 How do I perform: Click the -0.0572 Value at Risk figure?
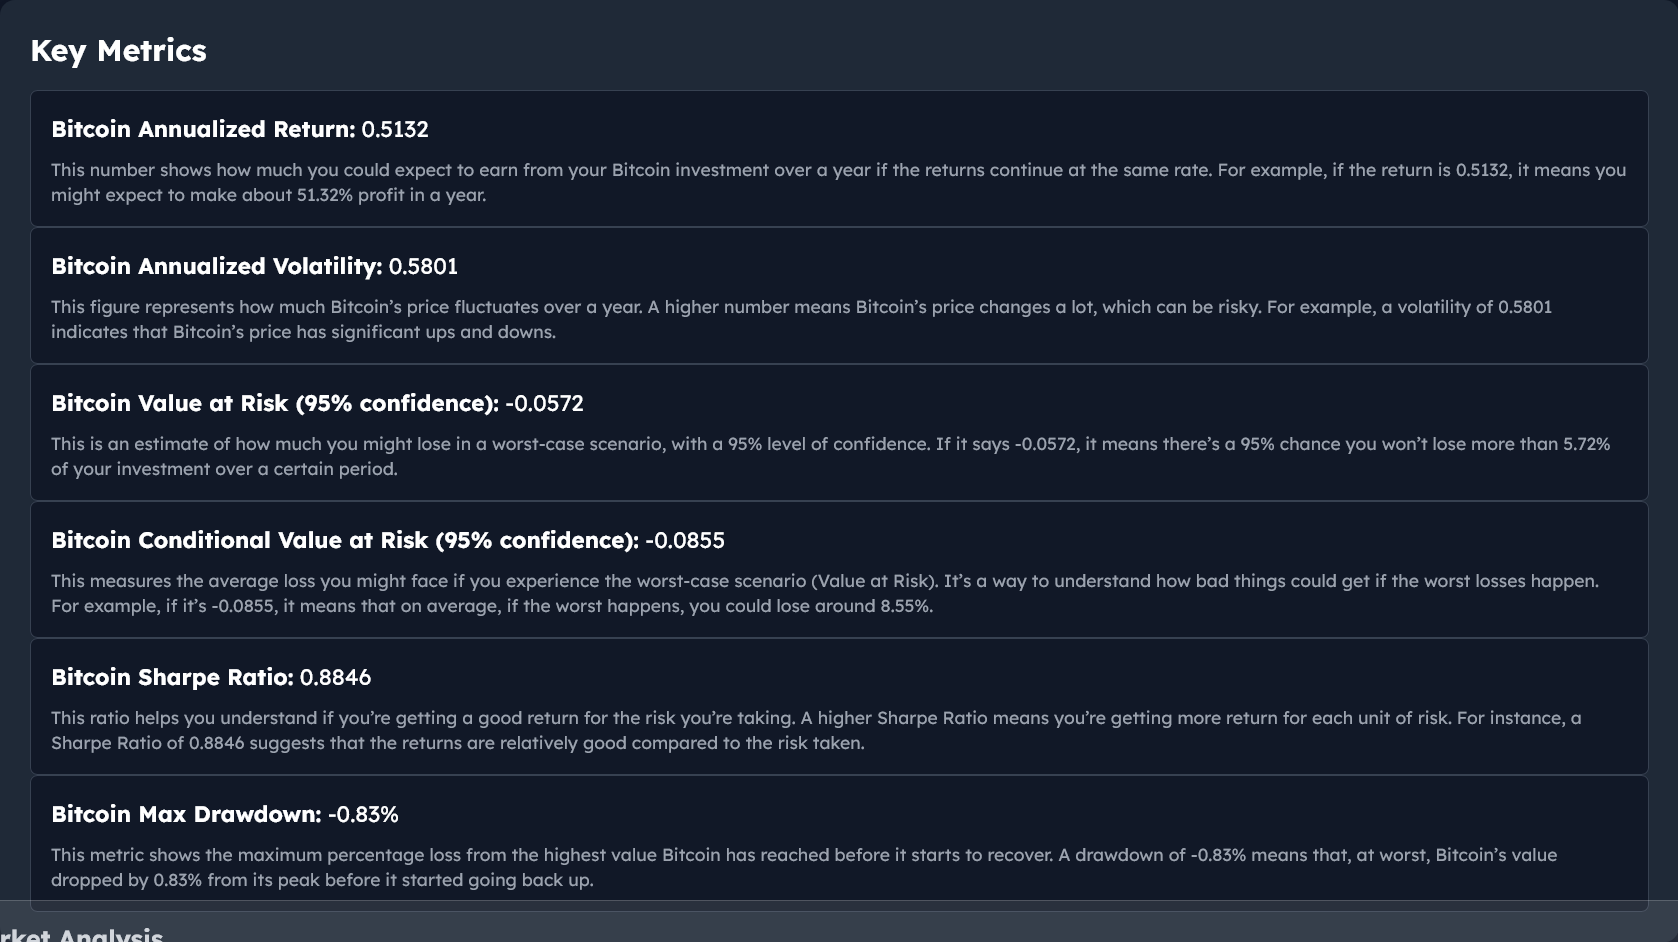tap(544, 403)
